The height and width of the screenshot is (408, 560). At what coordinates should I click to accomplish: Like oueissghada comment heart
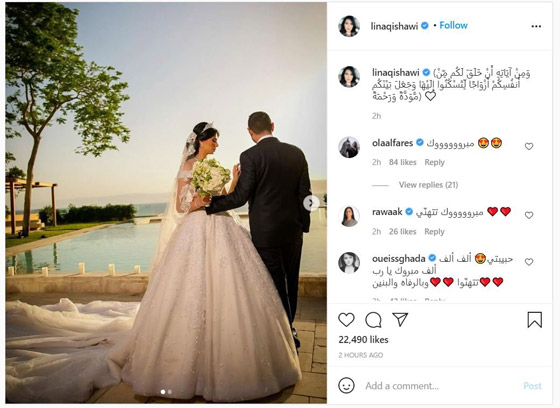click(x=529, y=262)
